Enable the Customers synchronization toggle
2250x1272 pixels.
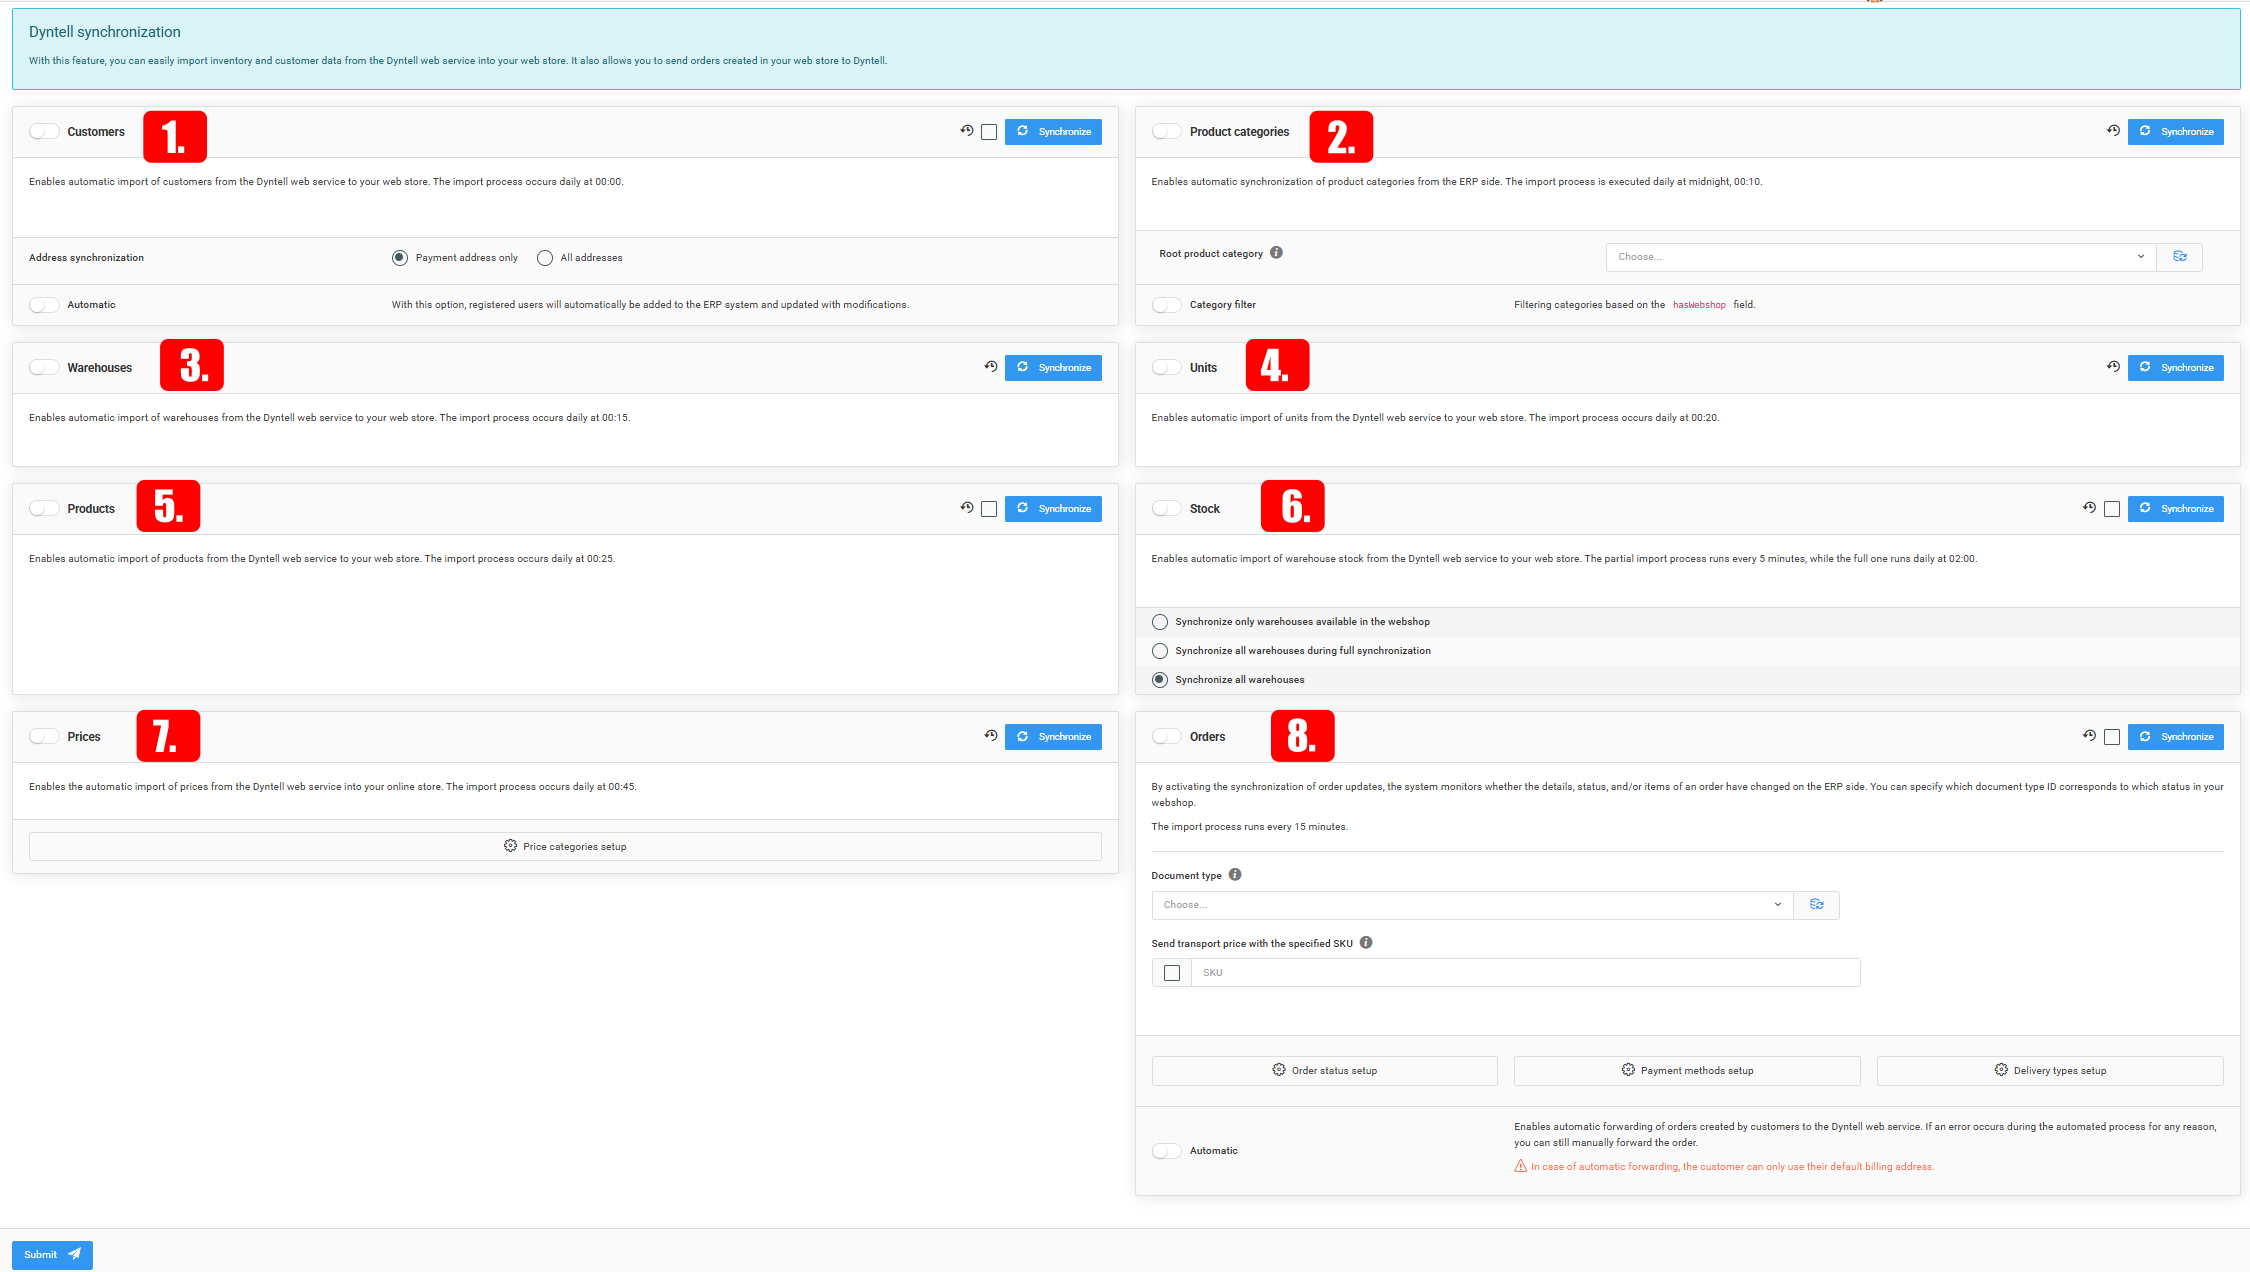click(x=44, y=132)
